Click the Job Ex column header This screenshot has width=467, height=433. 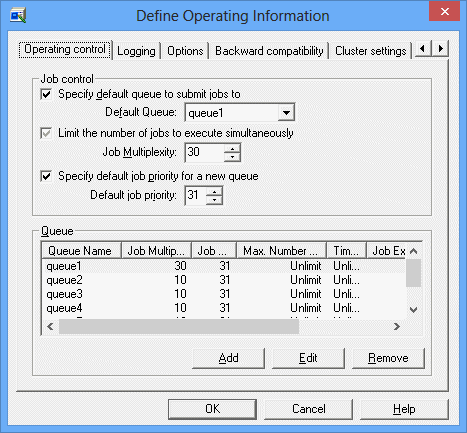tap(386, 251)
